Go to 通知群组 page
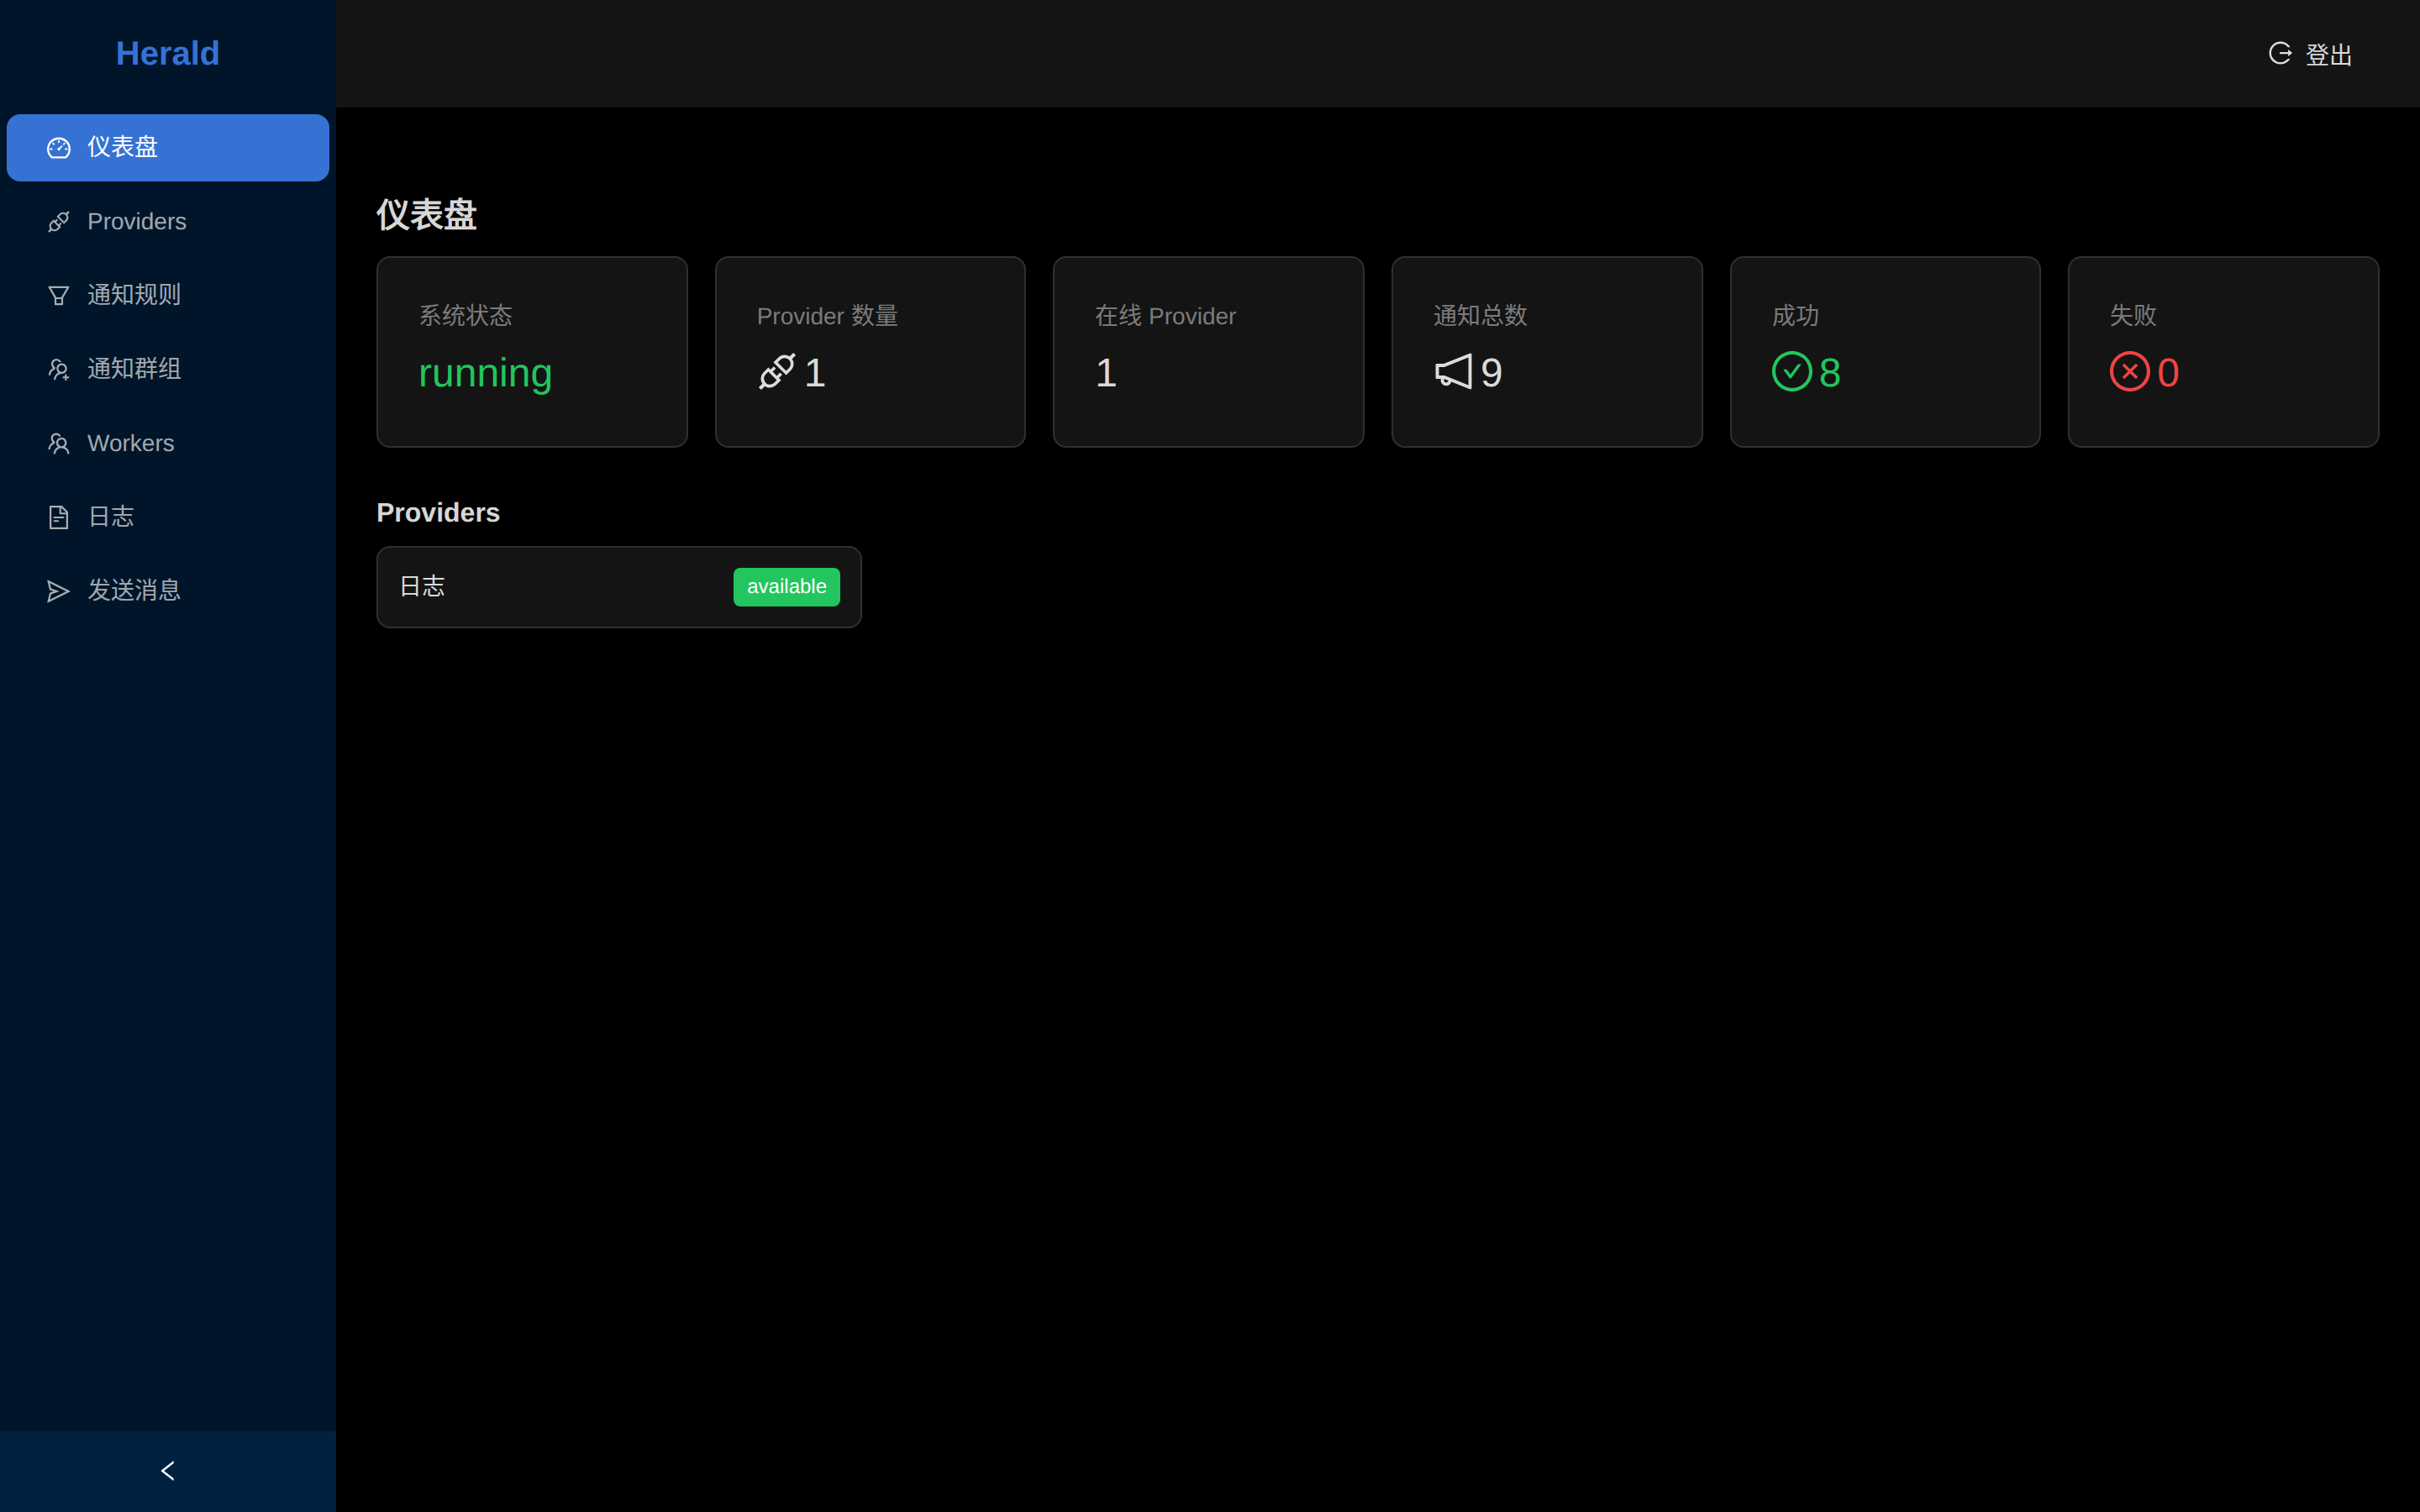This screenshot has width=2420, height=1512. (168, 370)
